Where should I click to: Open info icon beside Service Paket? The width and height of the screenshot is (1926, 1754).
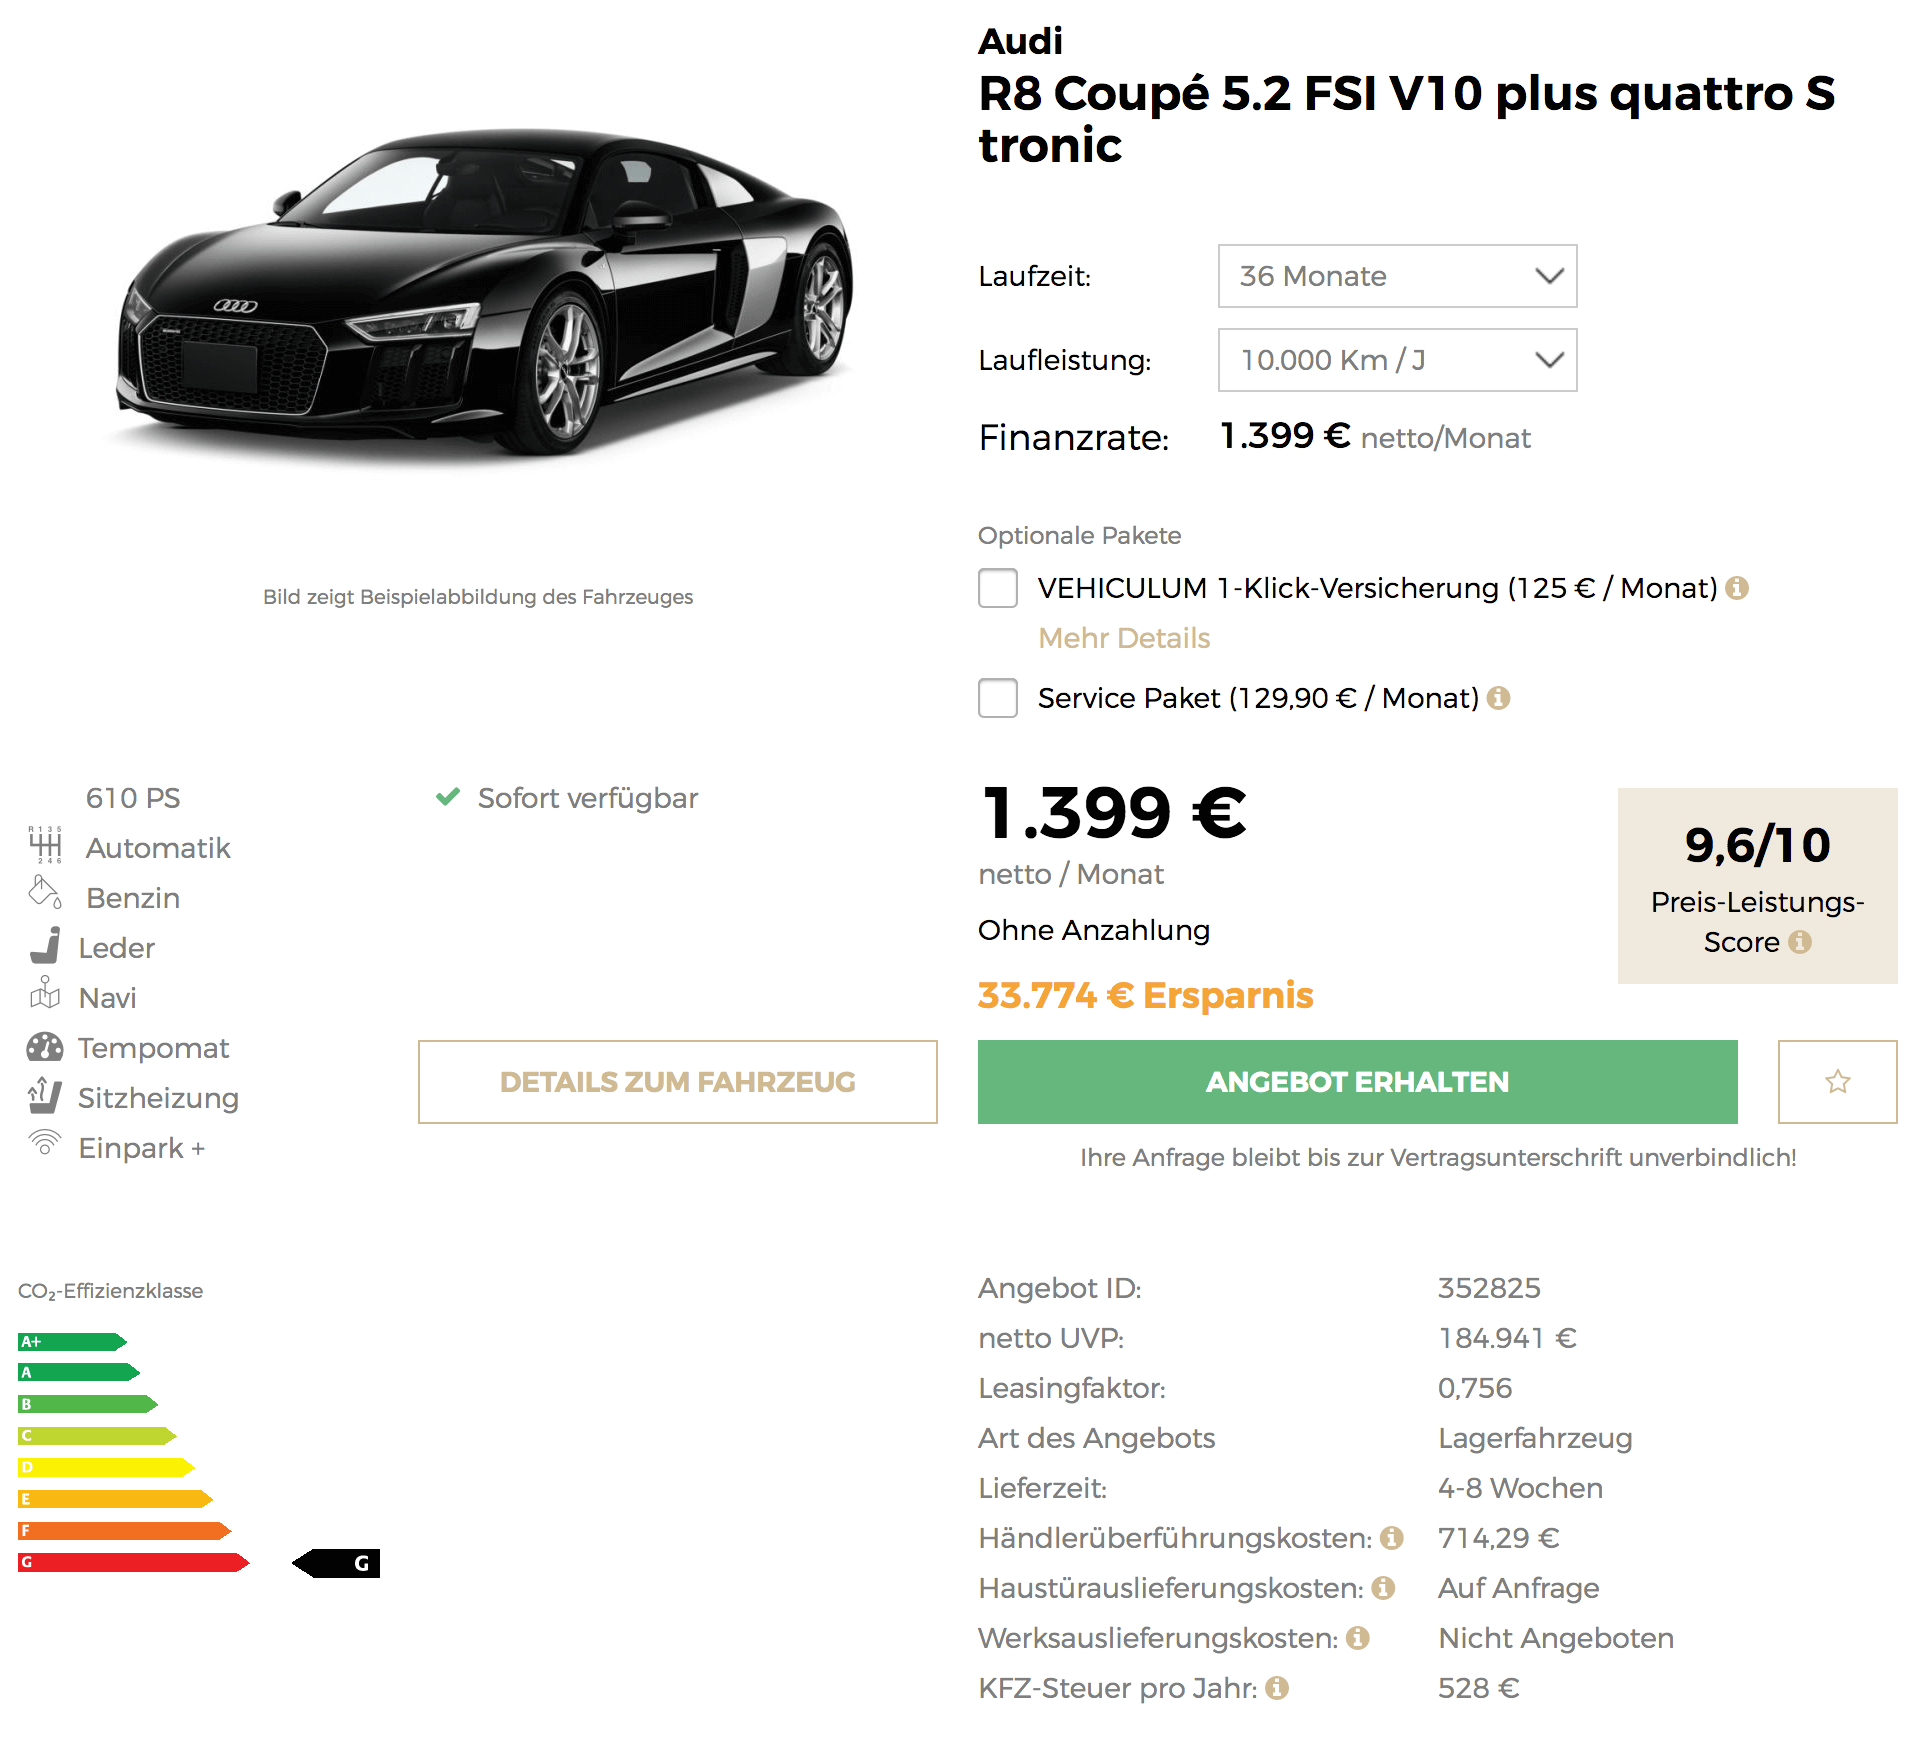point(1498,698)
